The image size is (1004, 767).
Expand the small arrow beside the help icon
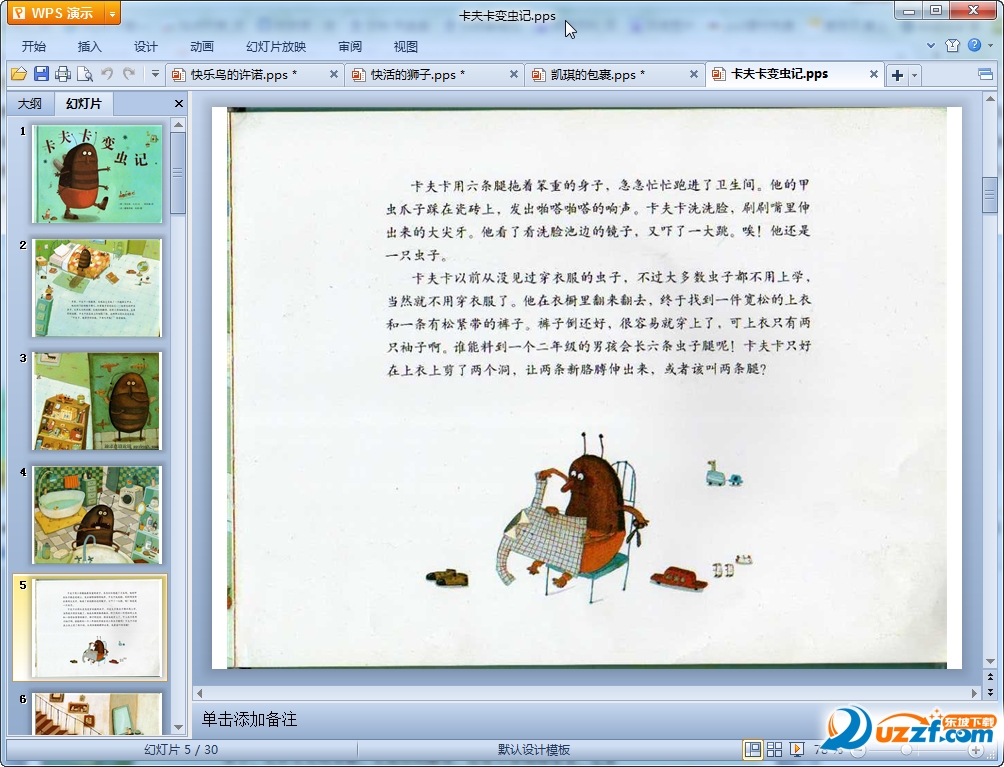(991, 45)
